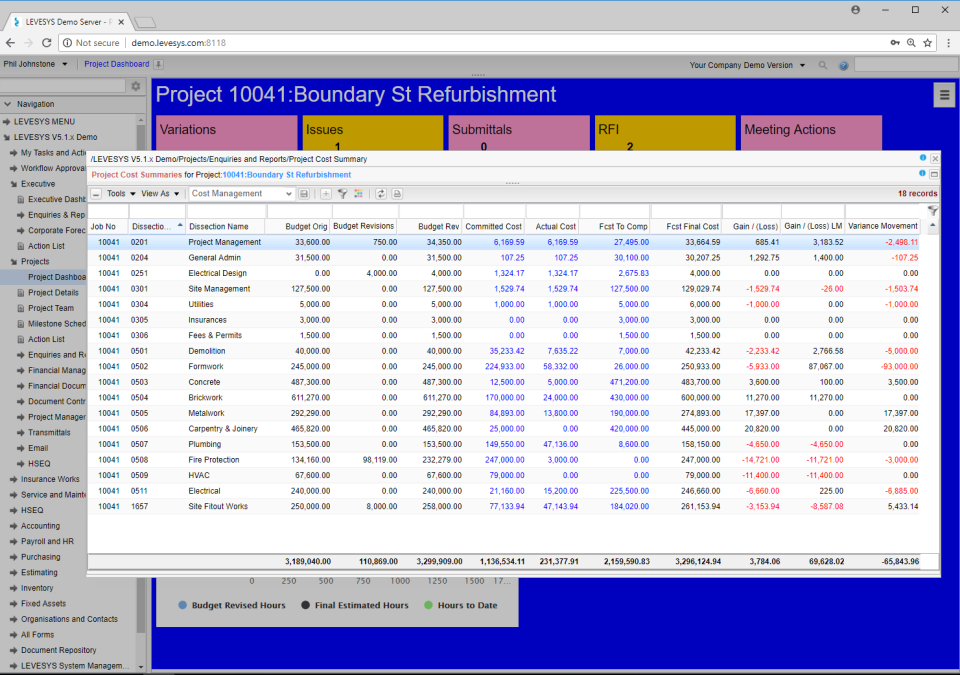Open the dashboard hamburger menu icon
The width and height of the screenshot is (960, 675).
(945, 94)
